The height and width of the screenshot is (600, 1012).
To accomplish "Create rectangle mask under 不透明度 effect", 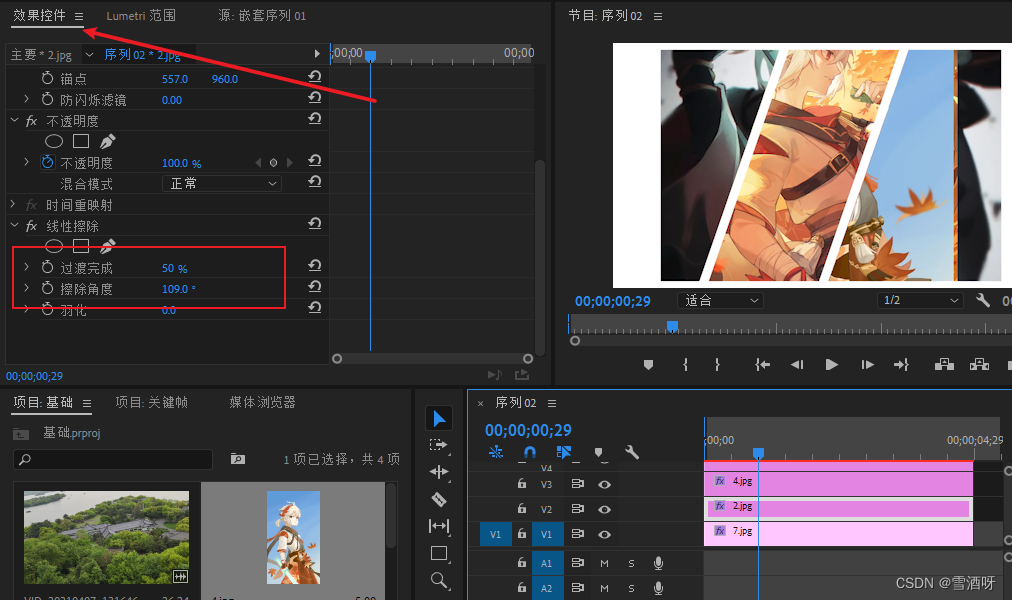I will [x=81, y=141].
